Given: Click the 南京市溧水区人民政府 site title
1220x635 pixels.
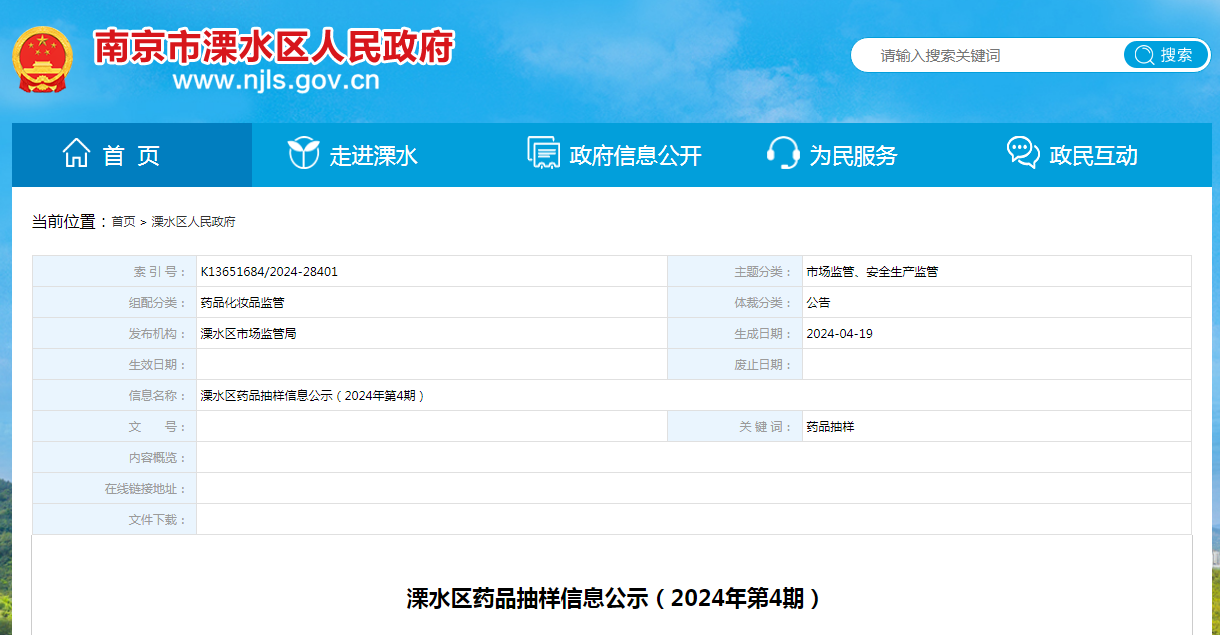Looking at the screenshot, I should (274, 46).
